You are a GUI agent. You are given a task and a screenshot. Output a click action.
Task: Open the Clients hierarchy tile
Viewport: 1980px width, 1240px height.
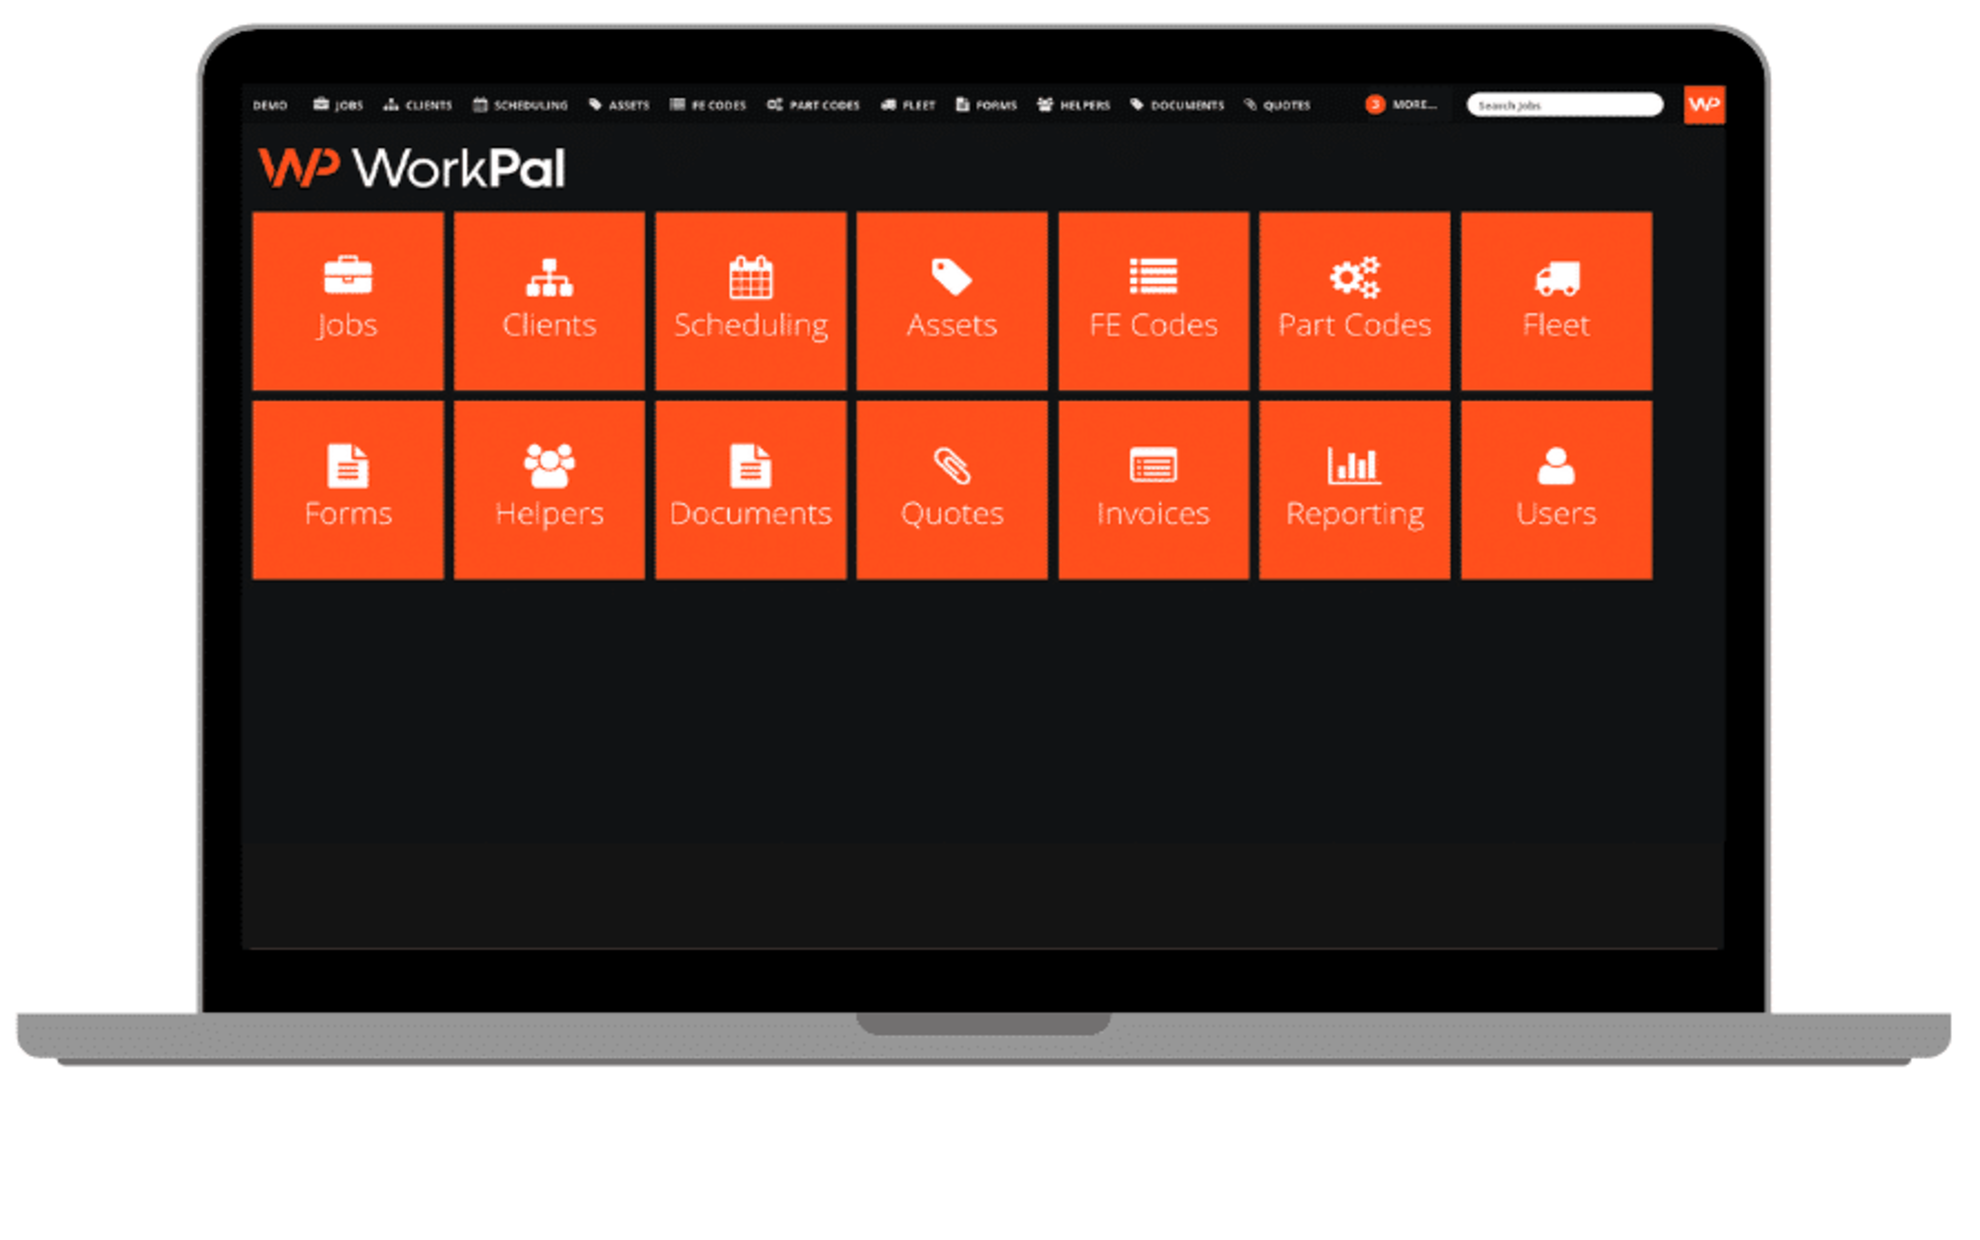549,300
